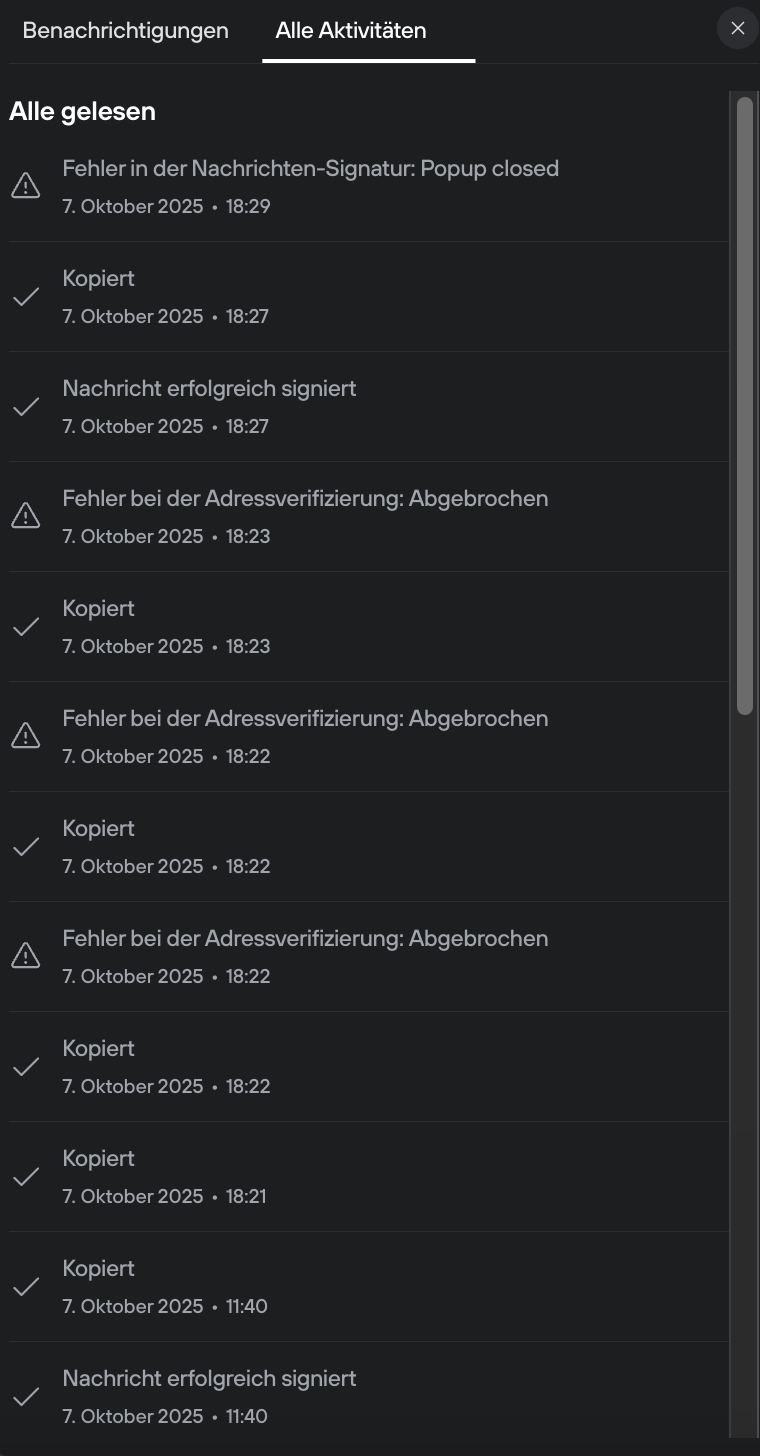Click warning icon for signature error at 18:29

(x=25, y=186)
